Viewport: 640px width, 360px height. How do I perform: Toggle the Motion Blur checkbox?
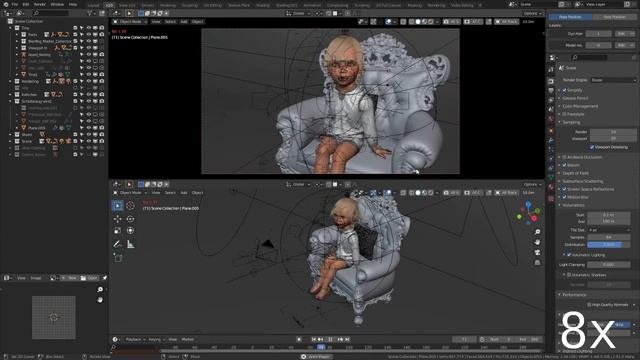pyautogui.click(x=564, y=197)
